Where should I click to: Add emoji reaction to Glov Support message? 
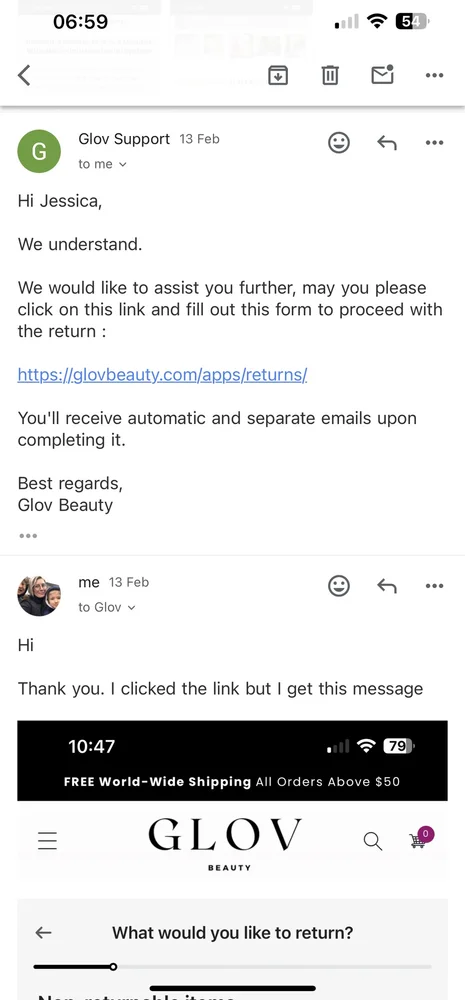[x=339, y=142]
